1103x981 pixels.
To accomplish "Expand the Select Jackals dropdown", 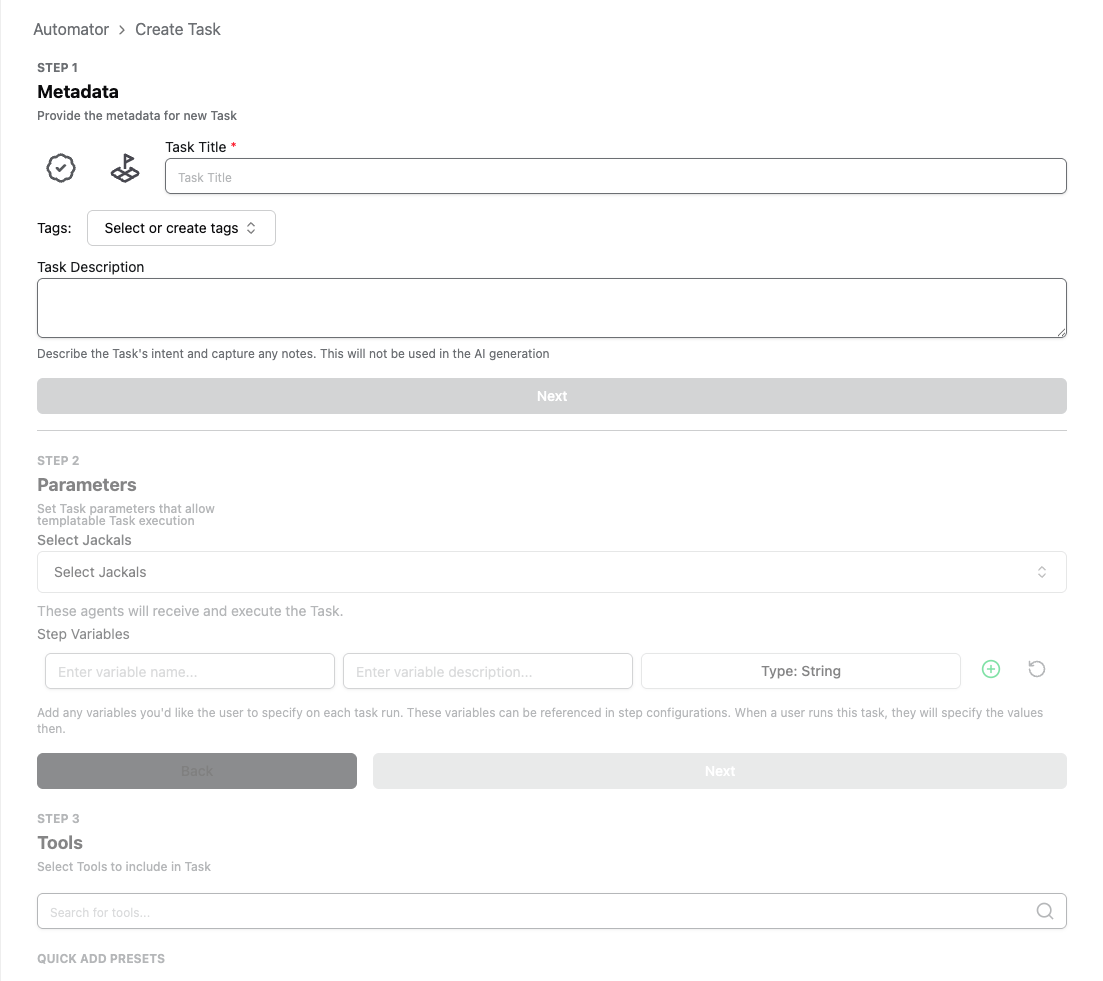I will pyautogui.click(x=551, y=572).
